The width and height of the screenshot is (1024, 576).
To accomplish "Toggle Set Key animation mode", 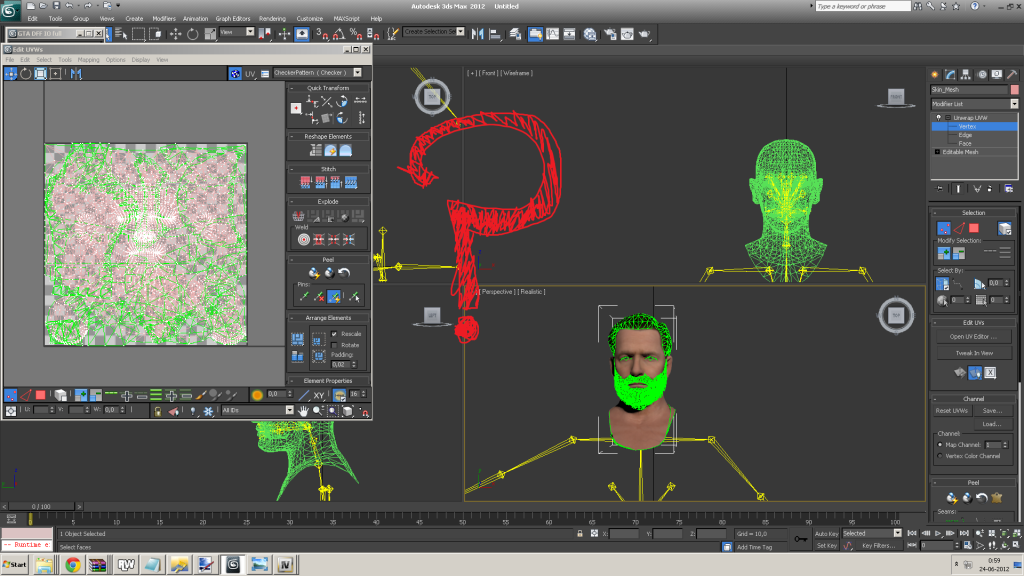I will (x=826, y=545).
